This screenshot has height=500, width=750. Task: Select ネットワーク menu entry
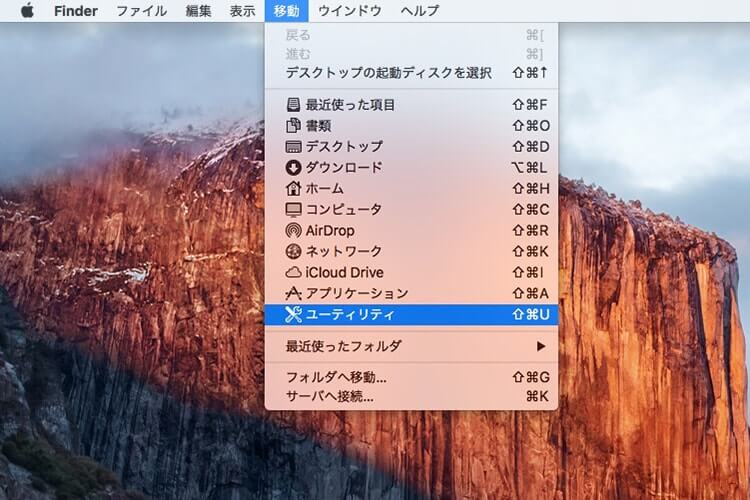(x=411, y=251)
